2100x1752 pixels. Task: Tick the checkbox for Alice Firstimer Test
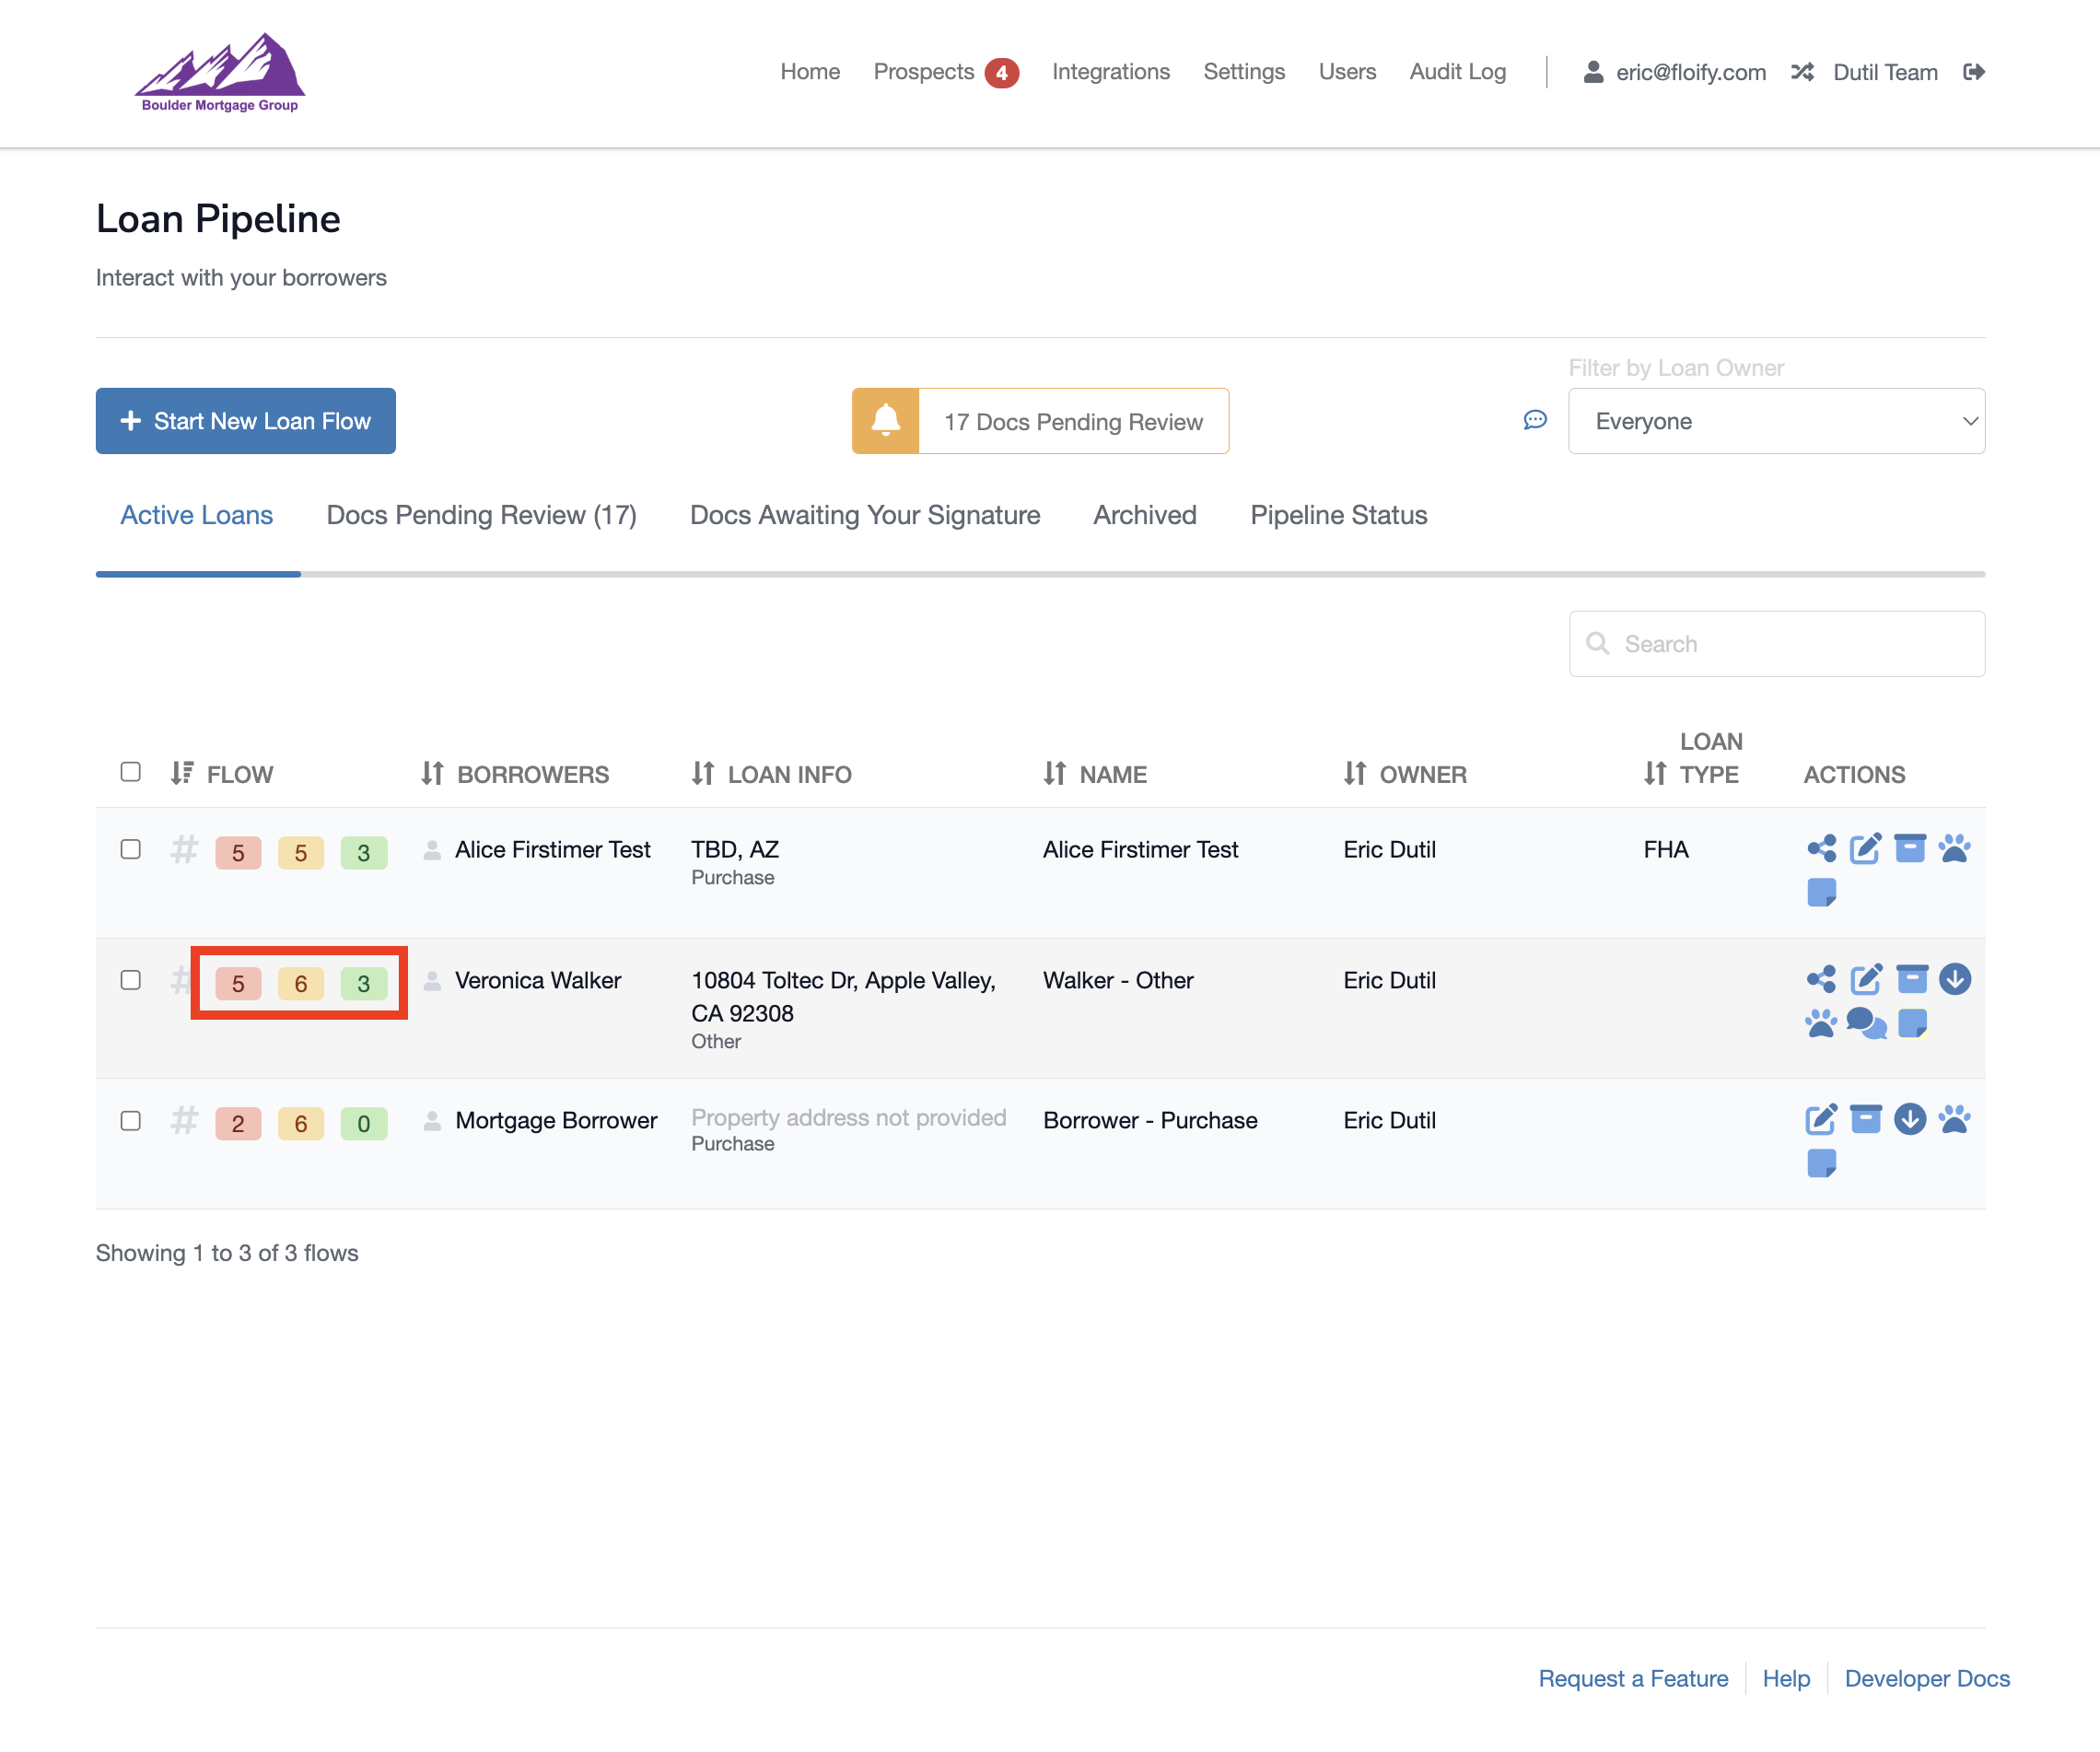130,849
